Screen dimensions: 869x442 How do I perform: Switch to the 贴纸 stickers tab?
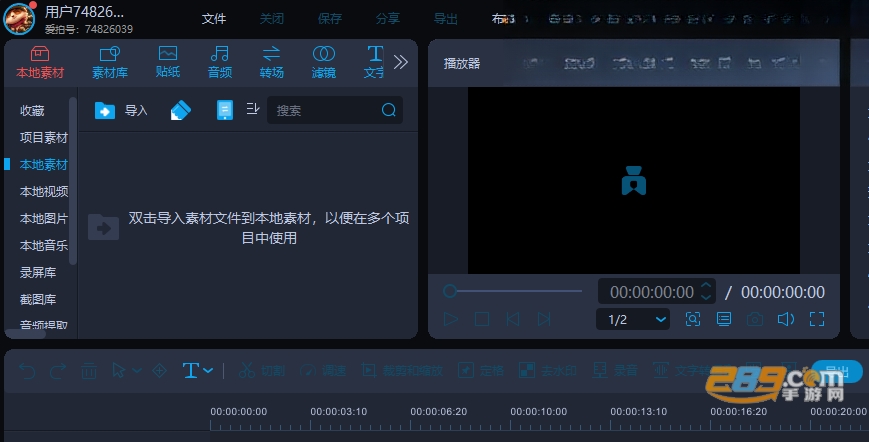pos(167,62)
